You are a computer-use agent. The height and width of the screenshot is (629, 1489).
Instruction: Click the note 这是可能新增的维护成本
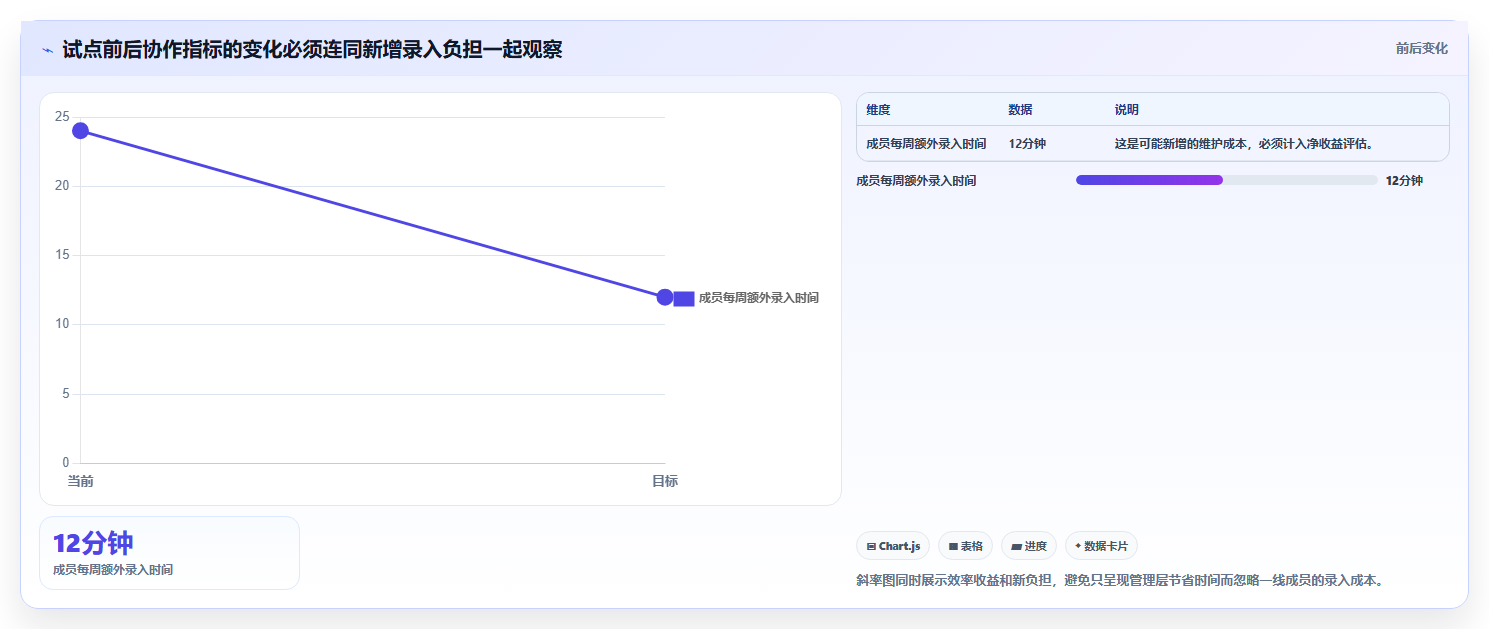[x=1245, y=144]
